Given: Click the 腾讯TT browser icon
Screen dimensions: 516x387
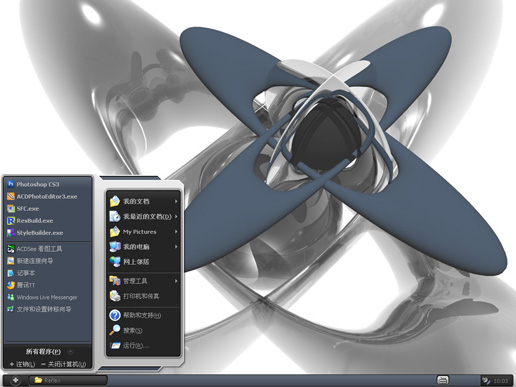Looking at the screenshot, I should tap(11, 285).
